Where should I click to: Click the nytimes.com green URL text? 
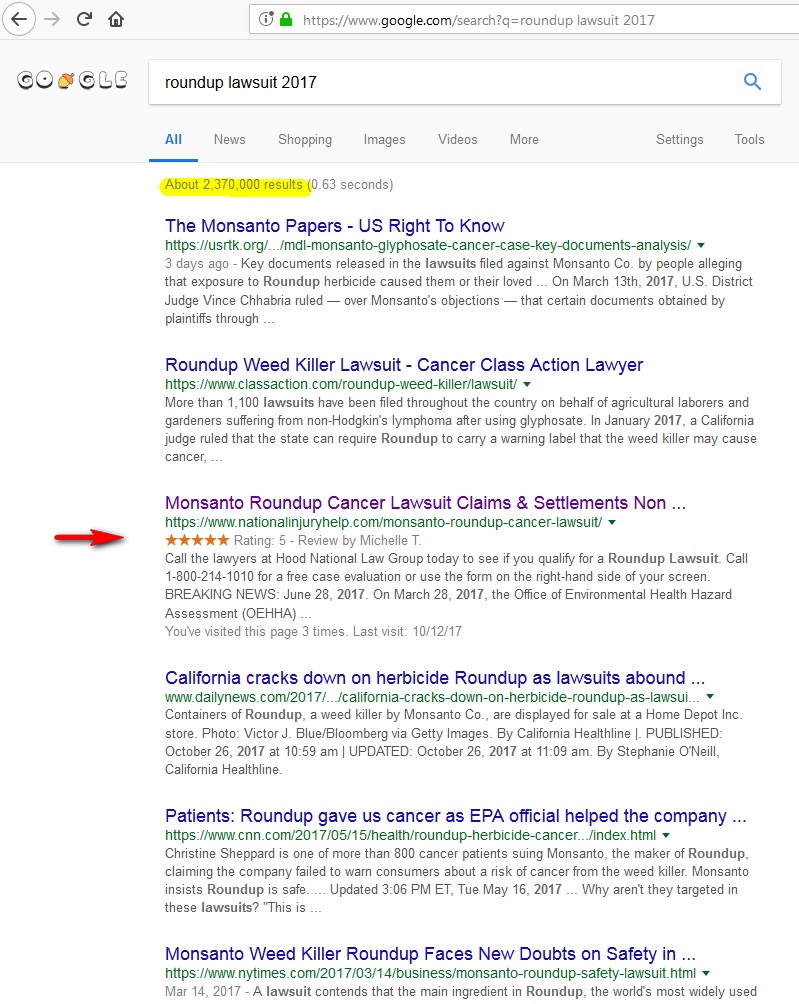click(430, 973)
